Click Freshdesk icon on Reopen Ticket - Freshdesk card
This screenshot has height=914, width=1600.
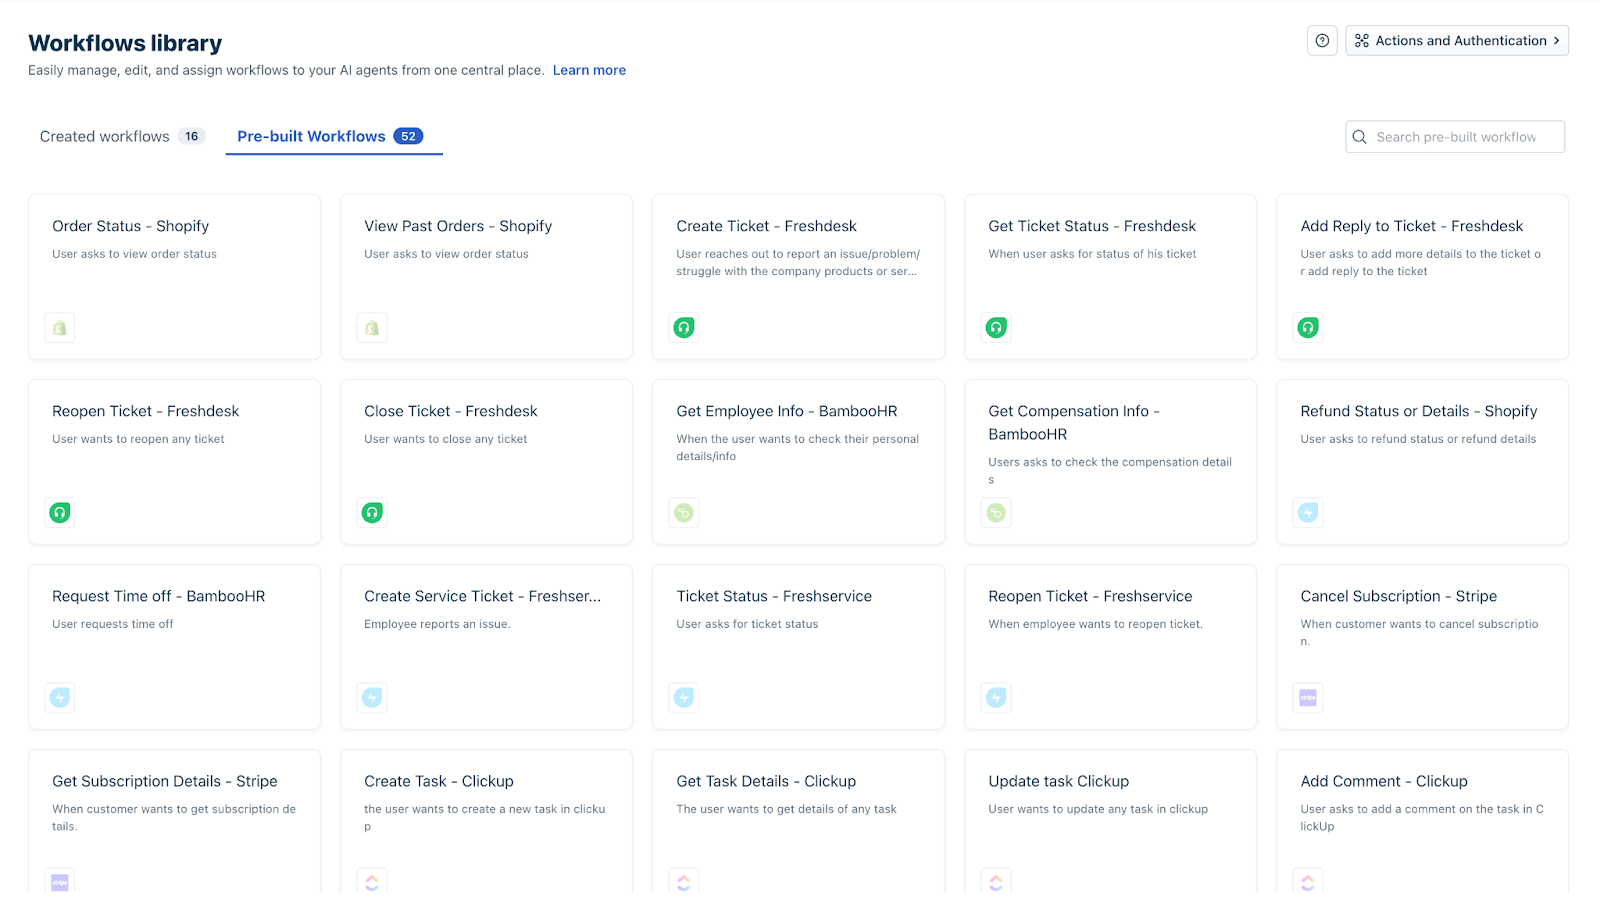point(60,513)
